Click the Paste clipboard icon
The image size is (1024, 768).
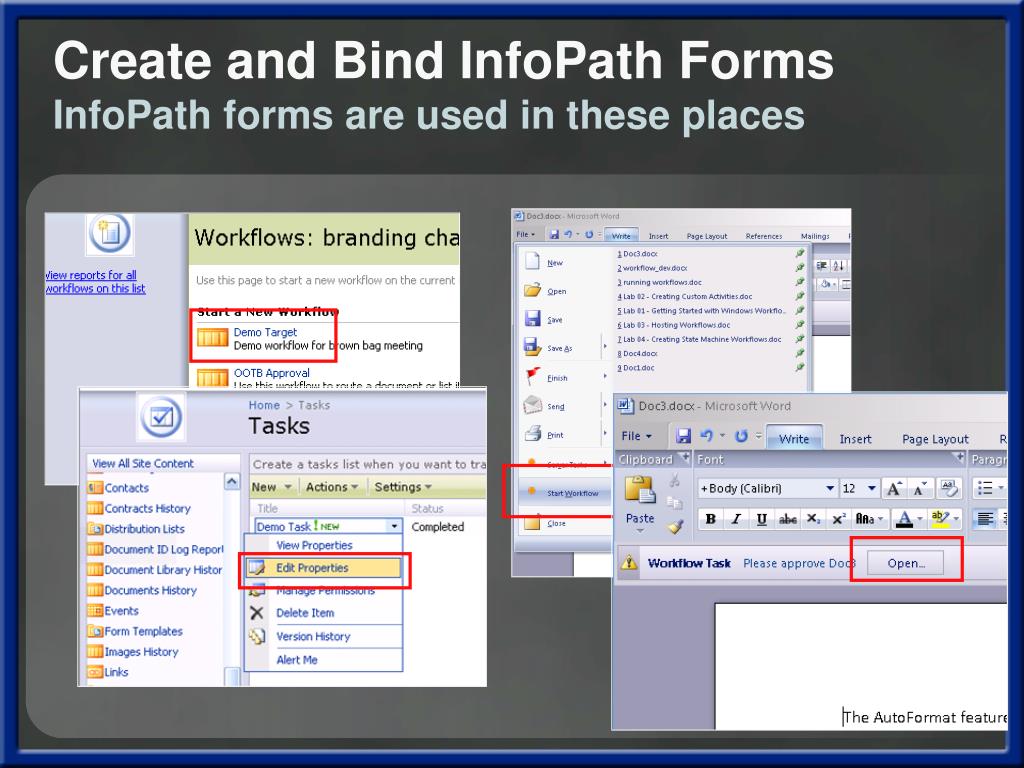click(638, 491)
